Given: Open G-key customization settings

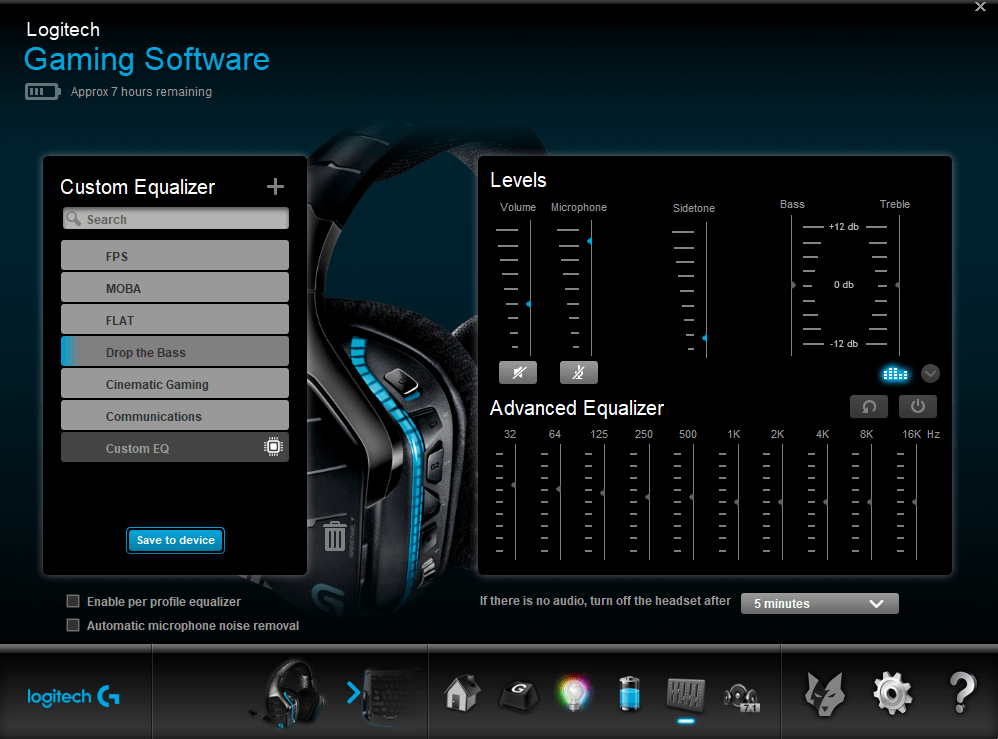Looking at the screenshot, I should pos(519,694).
